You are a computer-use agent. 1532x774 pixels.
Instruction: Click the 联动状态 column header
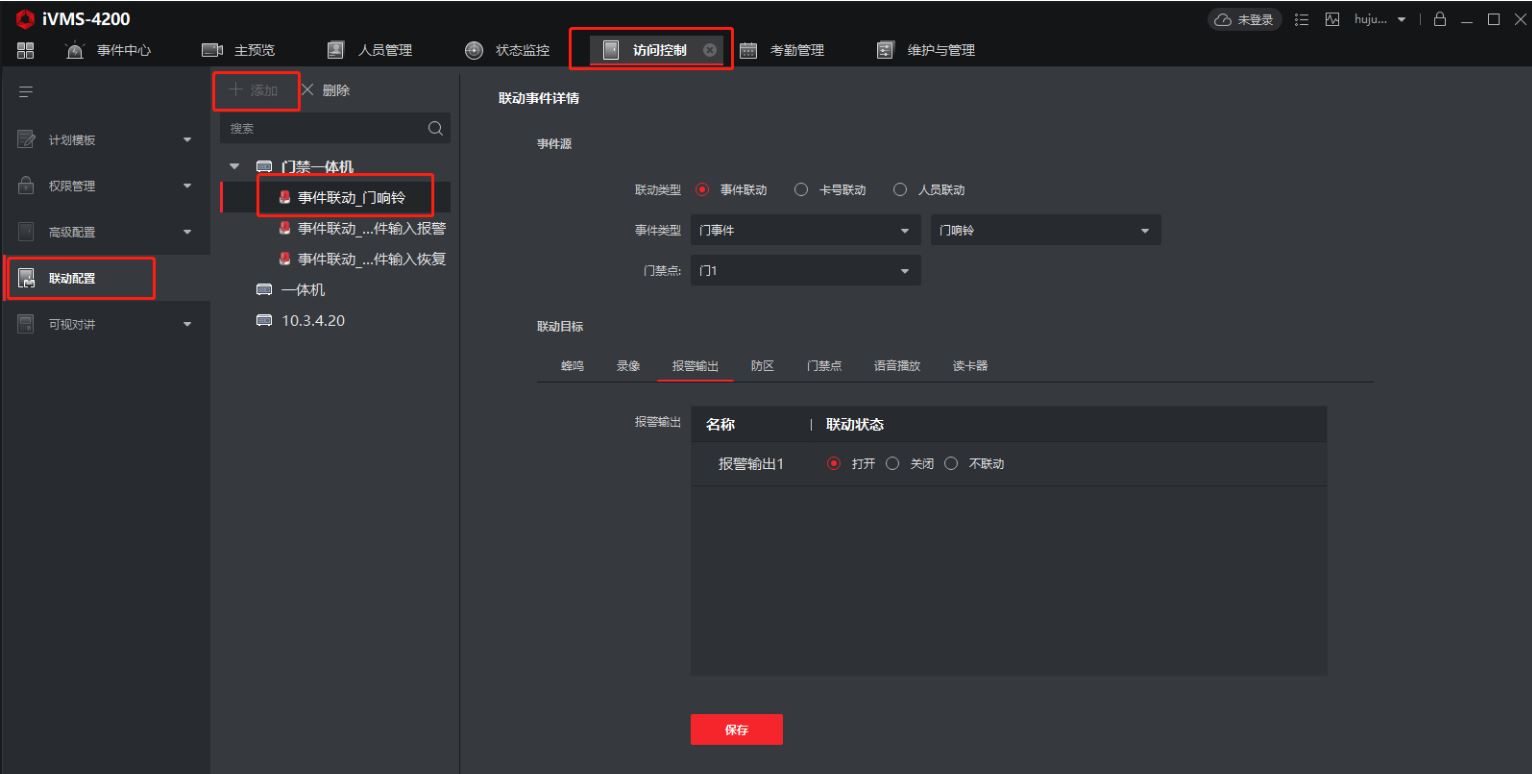[854, 425]
